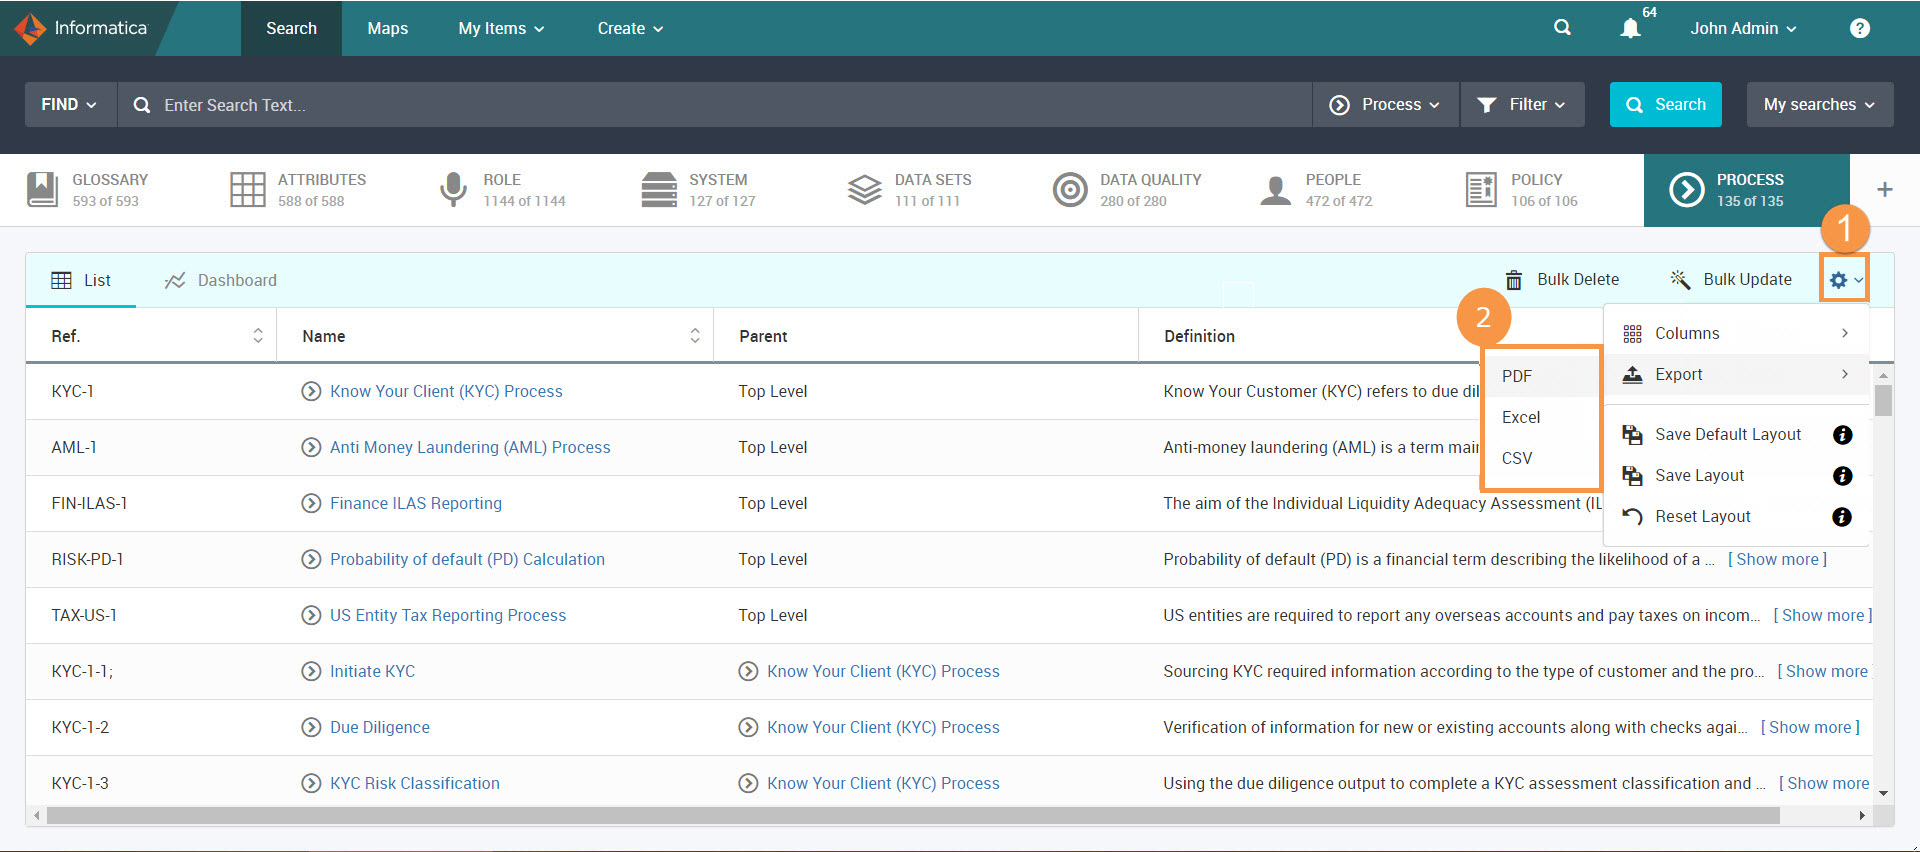Show info for Save Default Layout

[x=1842, y=435]
